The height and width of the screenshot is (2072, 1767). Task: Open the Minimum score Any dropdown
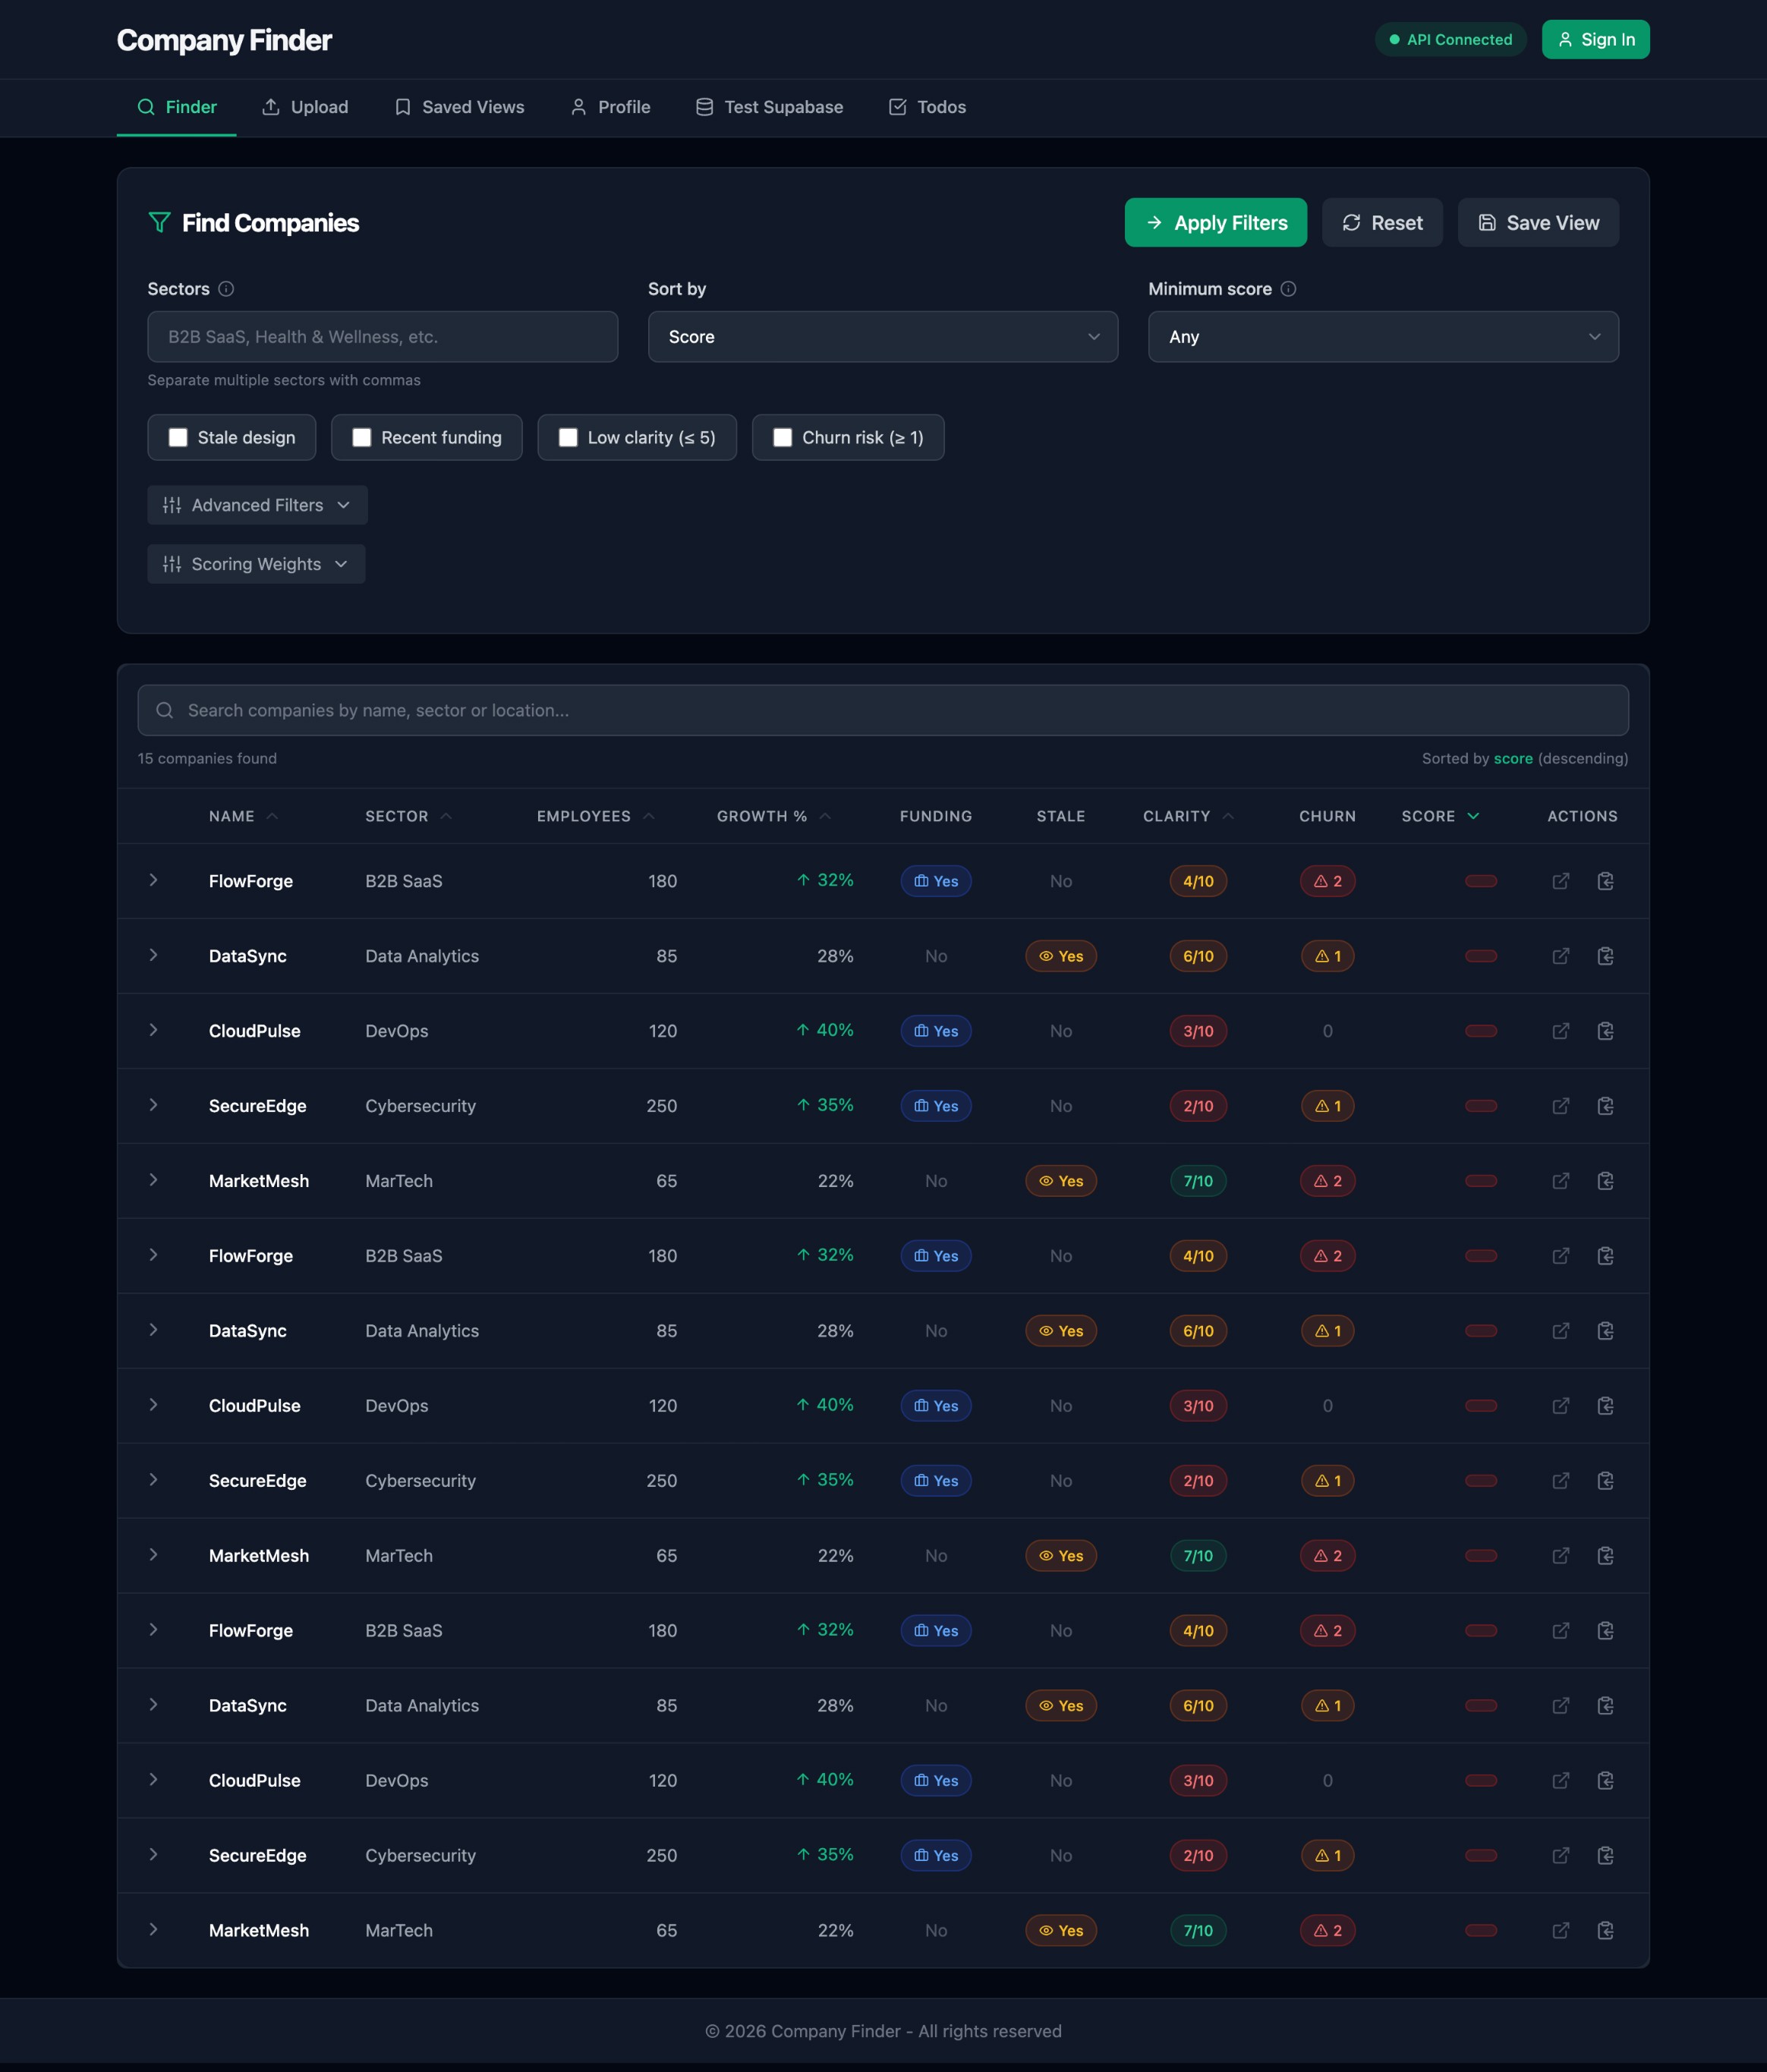(1382, 337)
